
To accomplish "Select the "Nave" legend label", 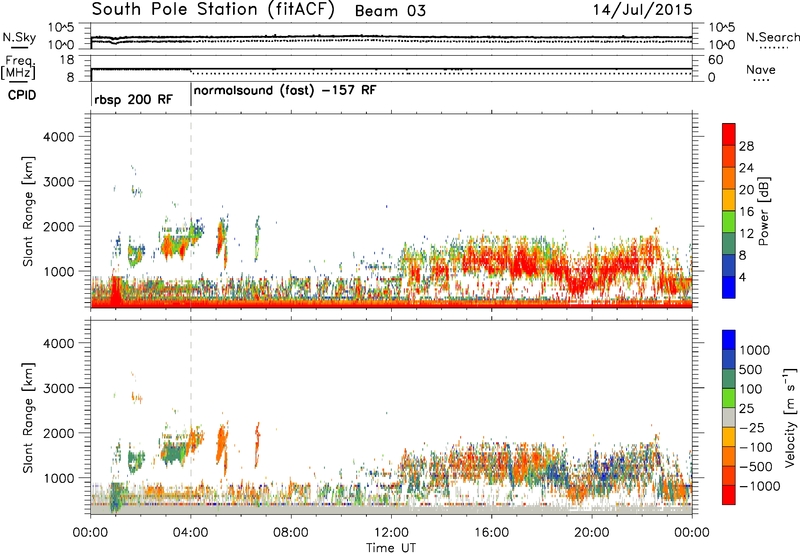I will point(760,70).
